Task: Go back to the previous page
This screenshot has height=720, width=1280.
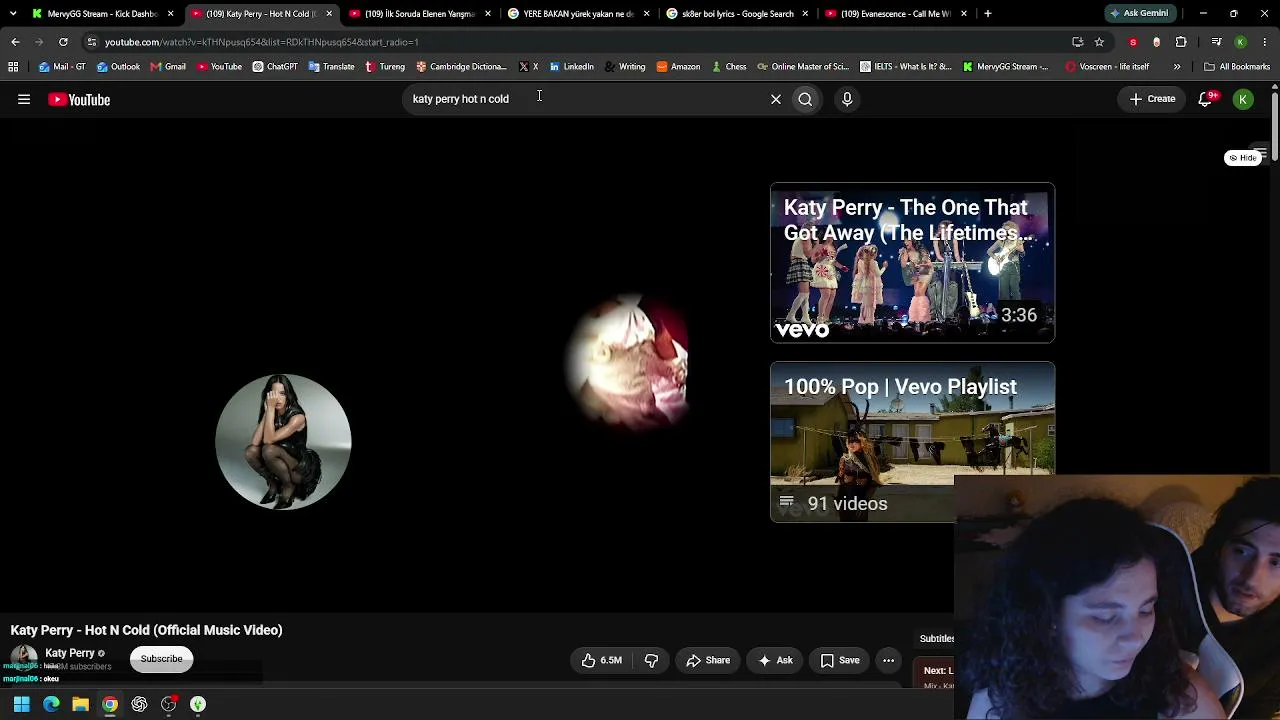Action: [15, 42]
